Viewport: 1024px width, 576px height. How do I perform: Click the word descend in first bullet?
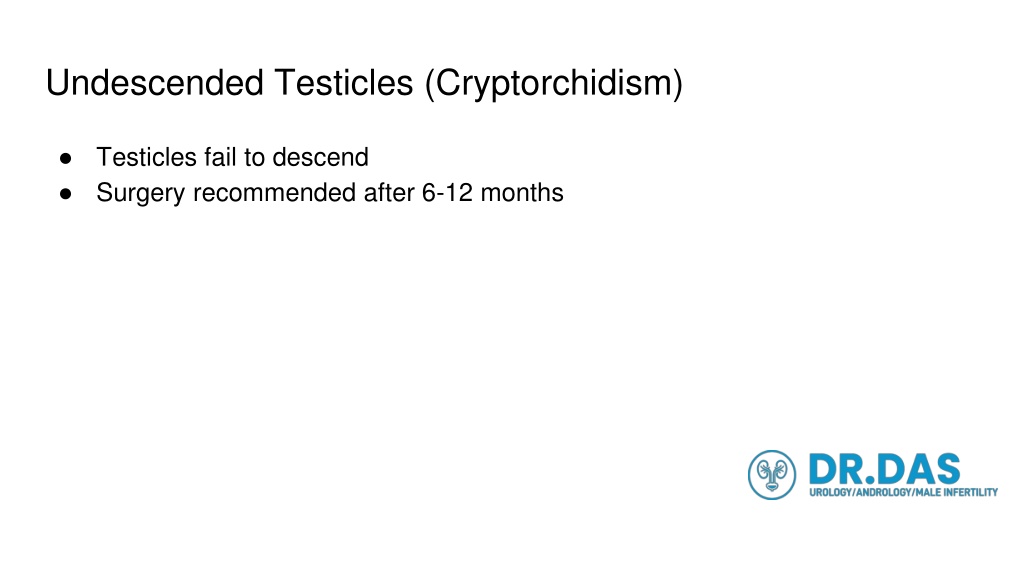tap(321, 157)
